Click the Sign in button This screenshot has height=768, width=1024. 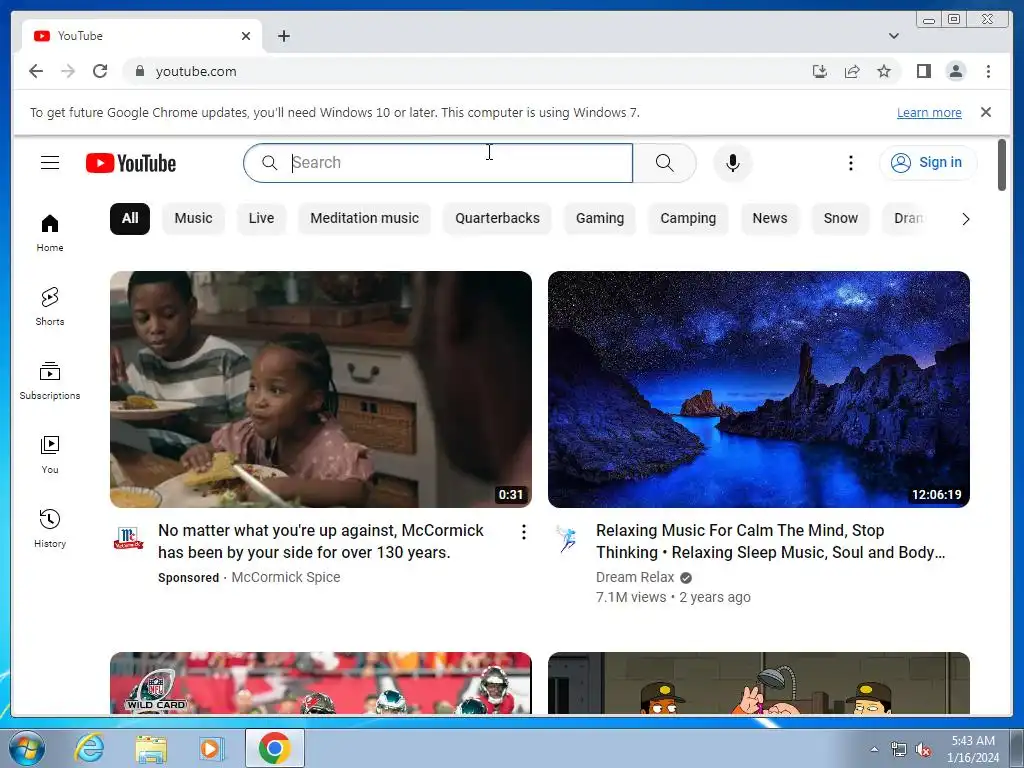point(928,163)
